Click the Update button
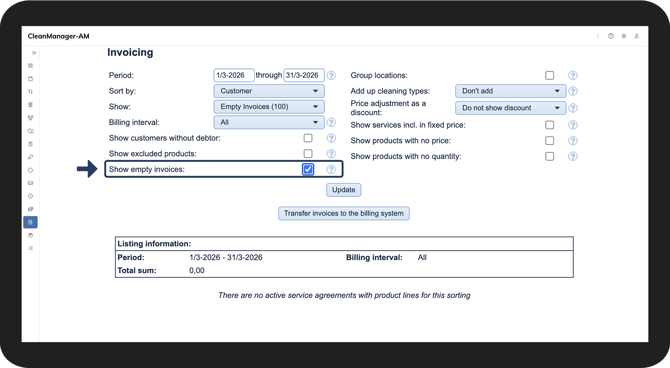The image size is (670, 368). 344,190
